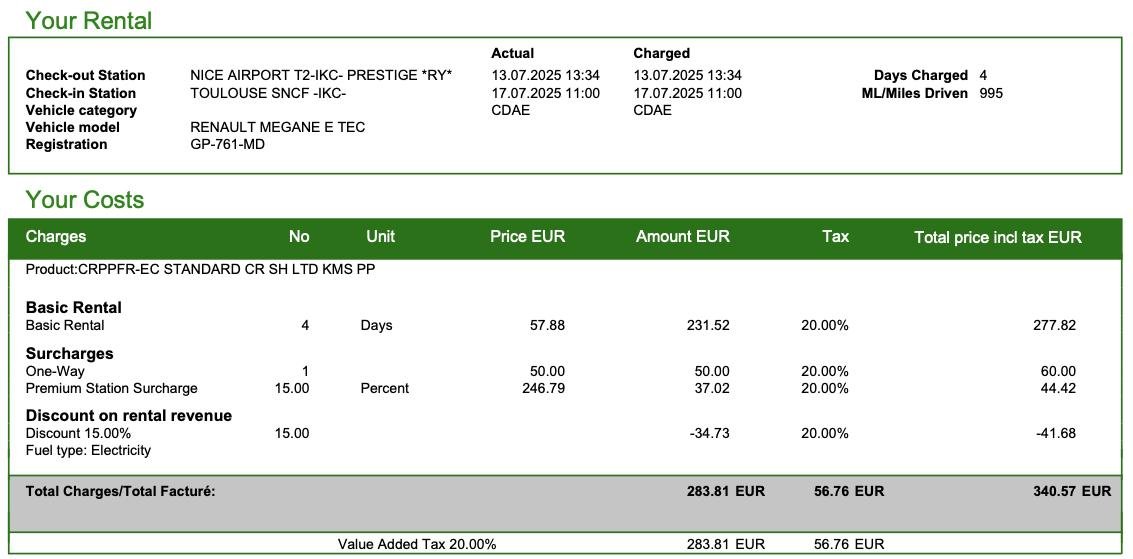
Task: Click the Premium Station Surcharge label
Action: tap(111, 389)
